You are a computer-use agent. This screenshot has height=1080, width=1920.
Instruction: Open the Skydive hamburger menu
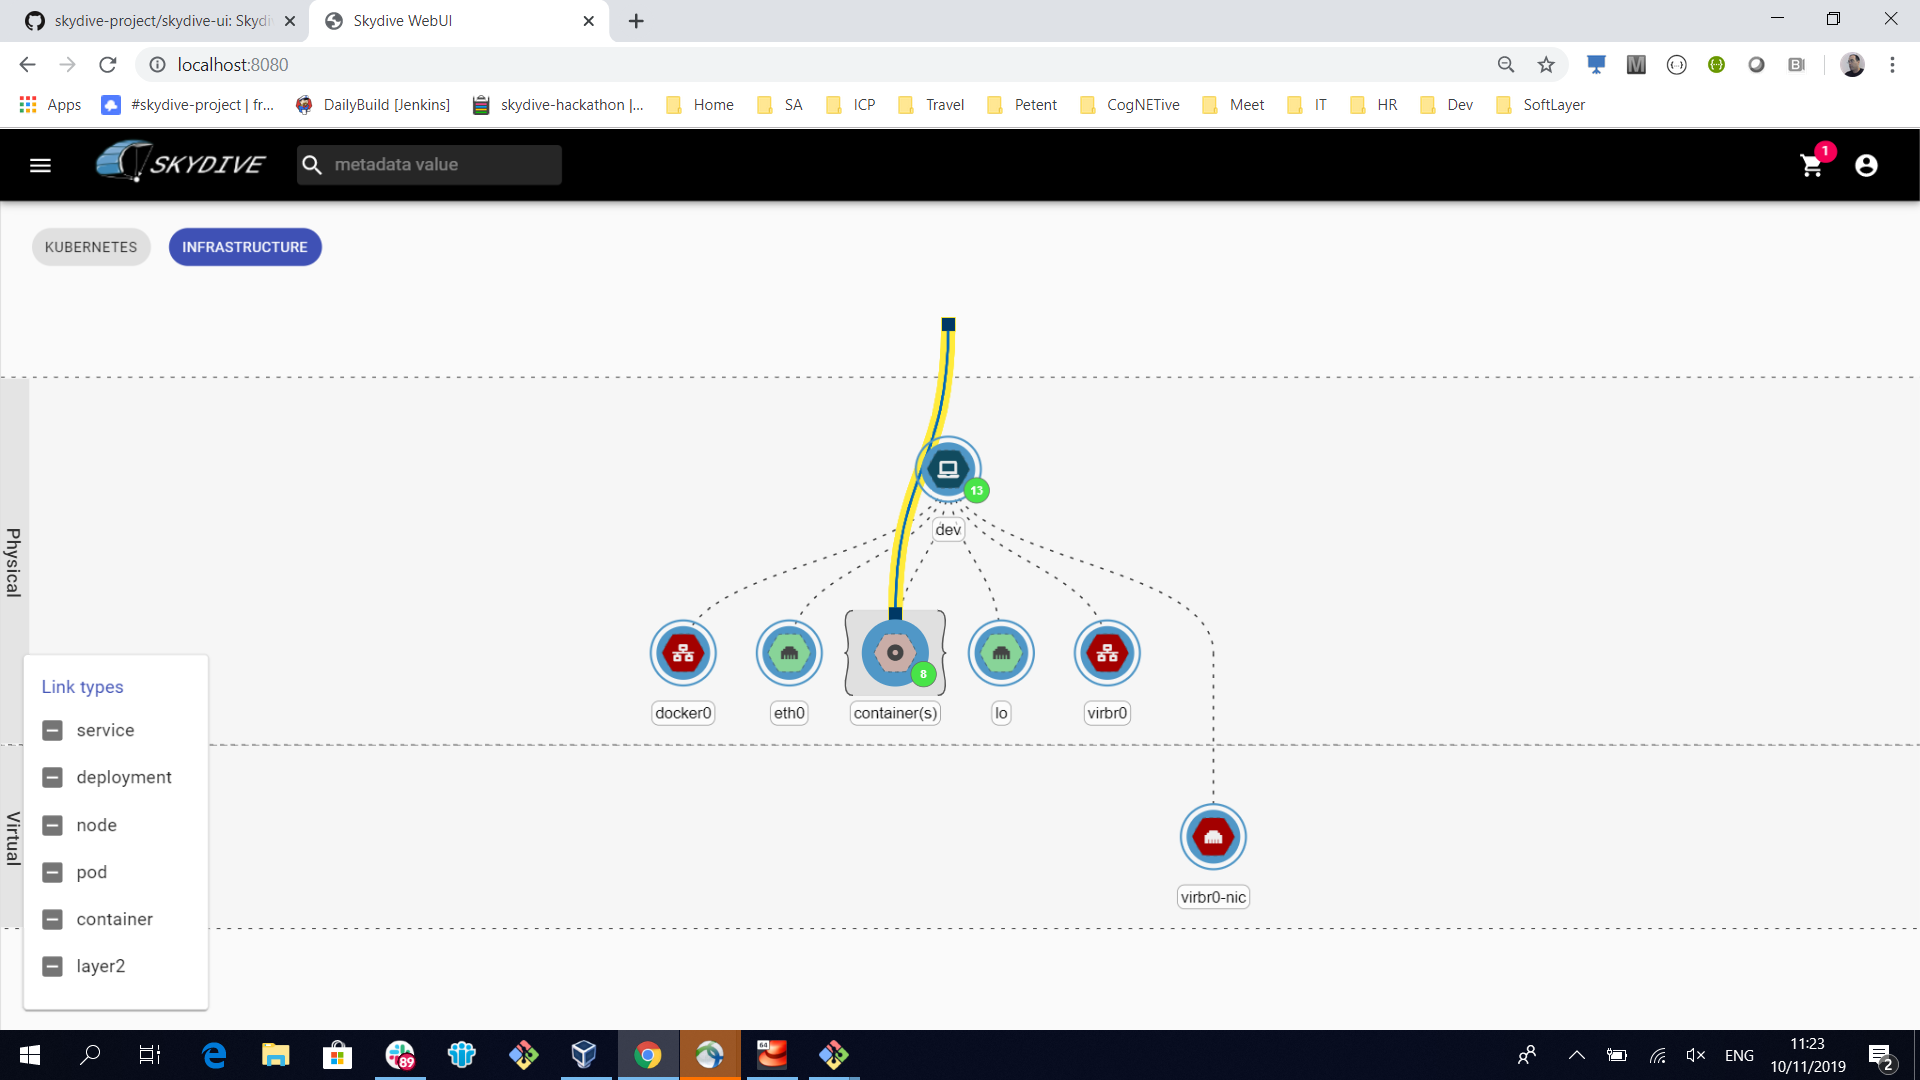[40, 165]
